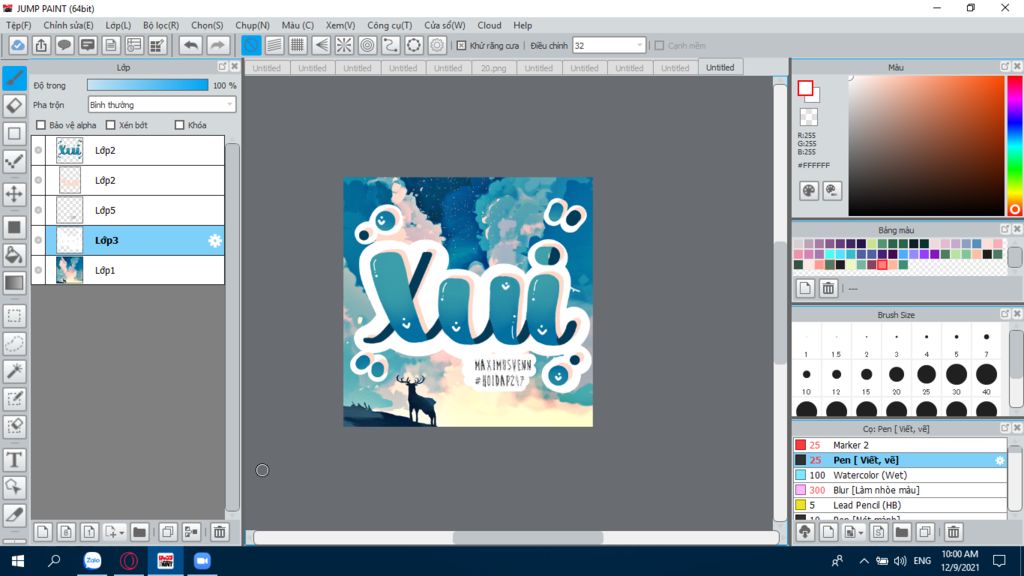Choose the Lasso selection tool
The width and height of the screenshot is (1024, 576).
click(x=14, y=344)
